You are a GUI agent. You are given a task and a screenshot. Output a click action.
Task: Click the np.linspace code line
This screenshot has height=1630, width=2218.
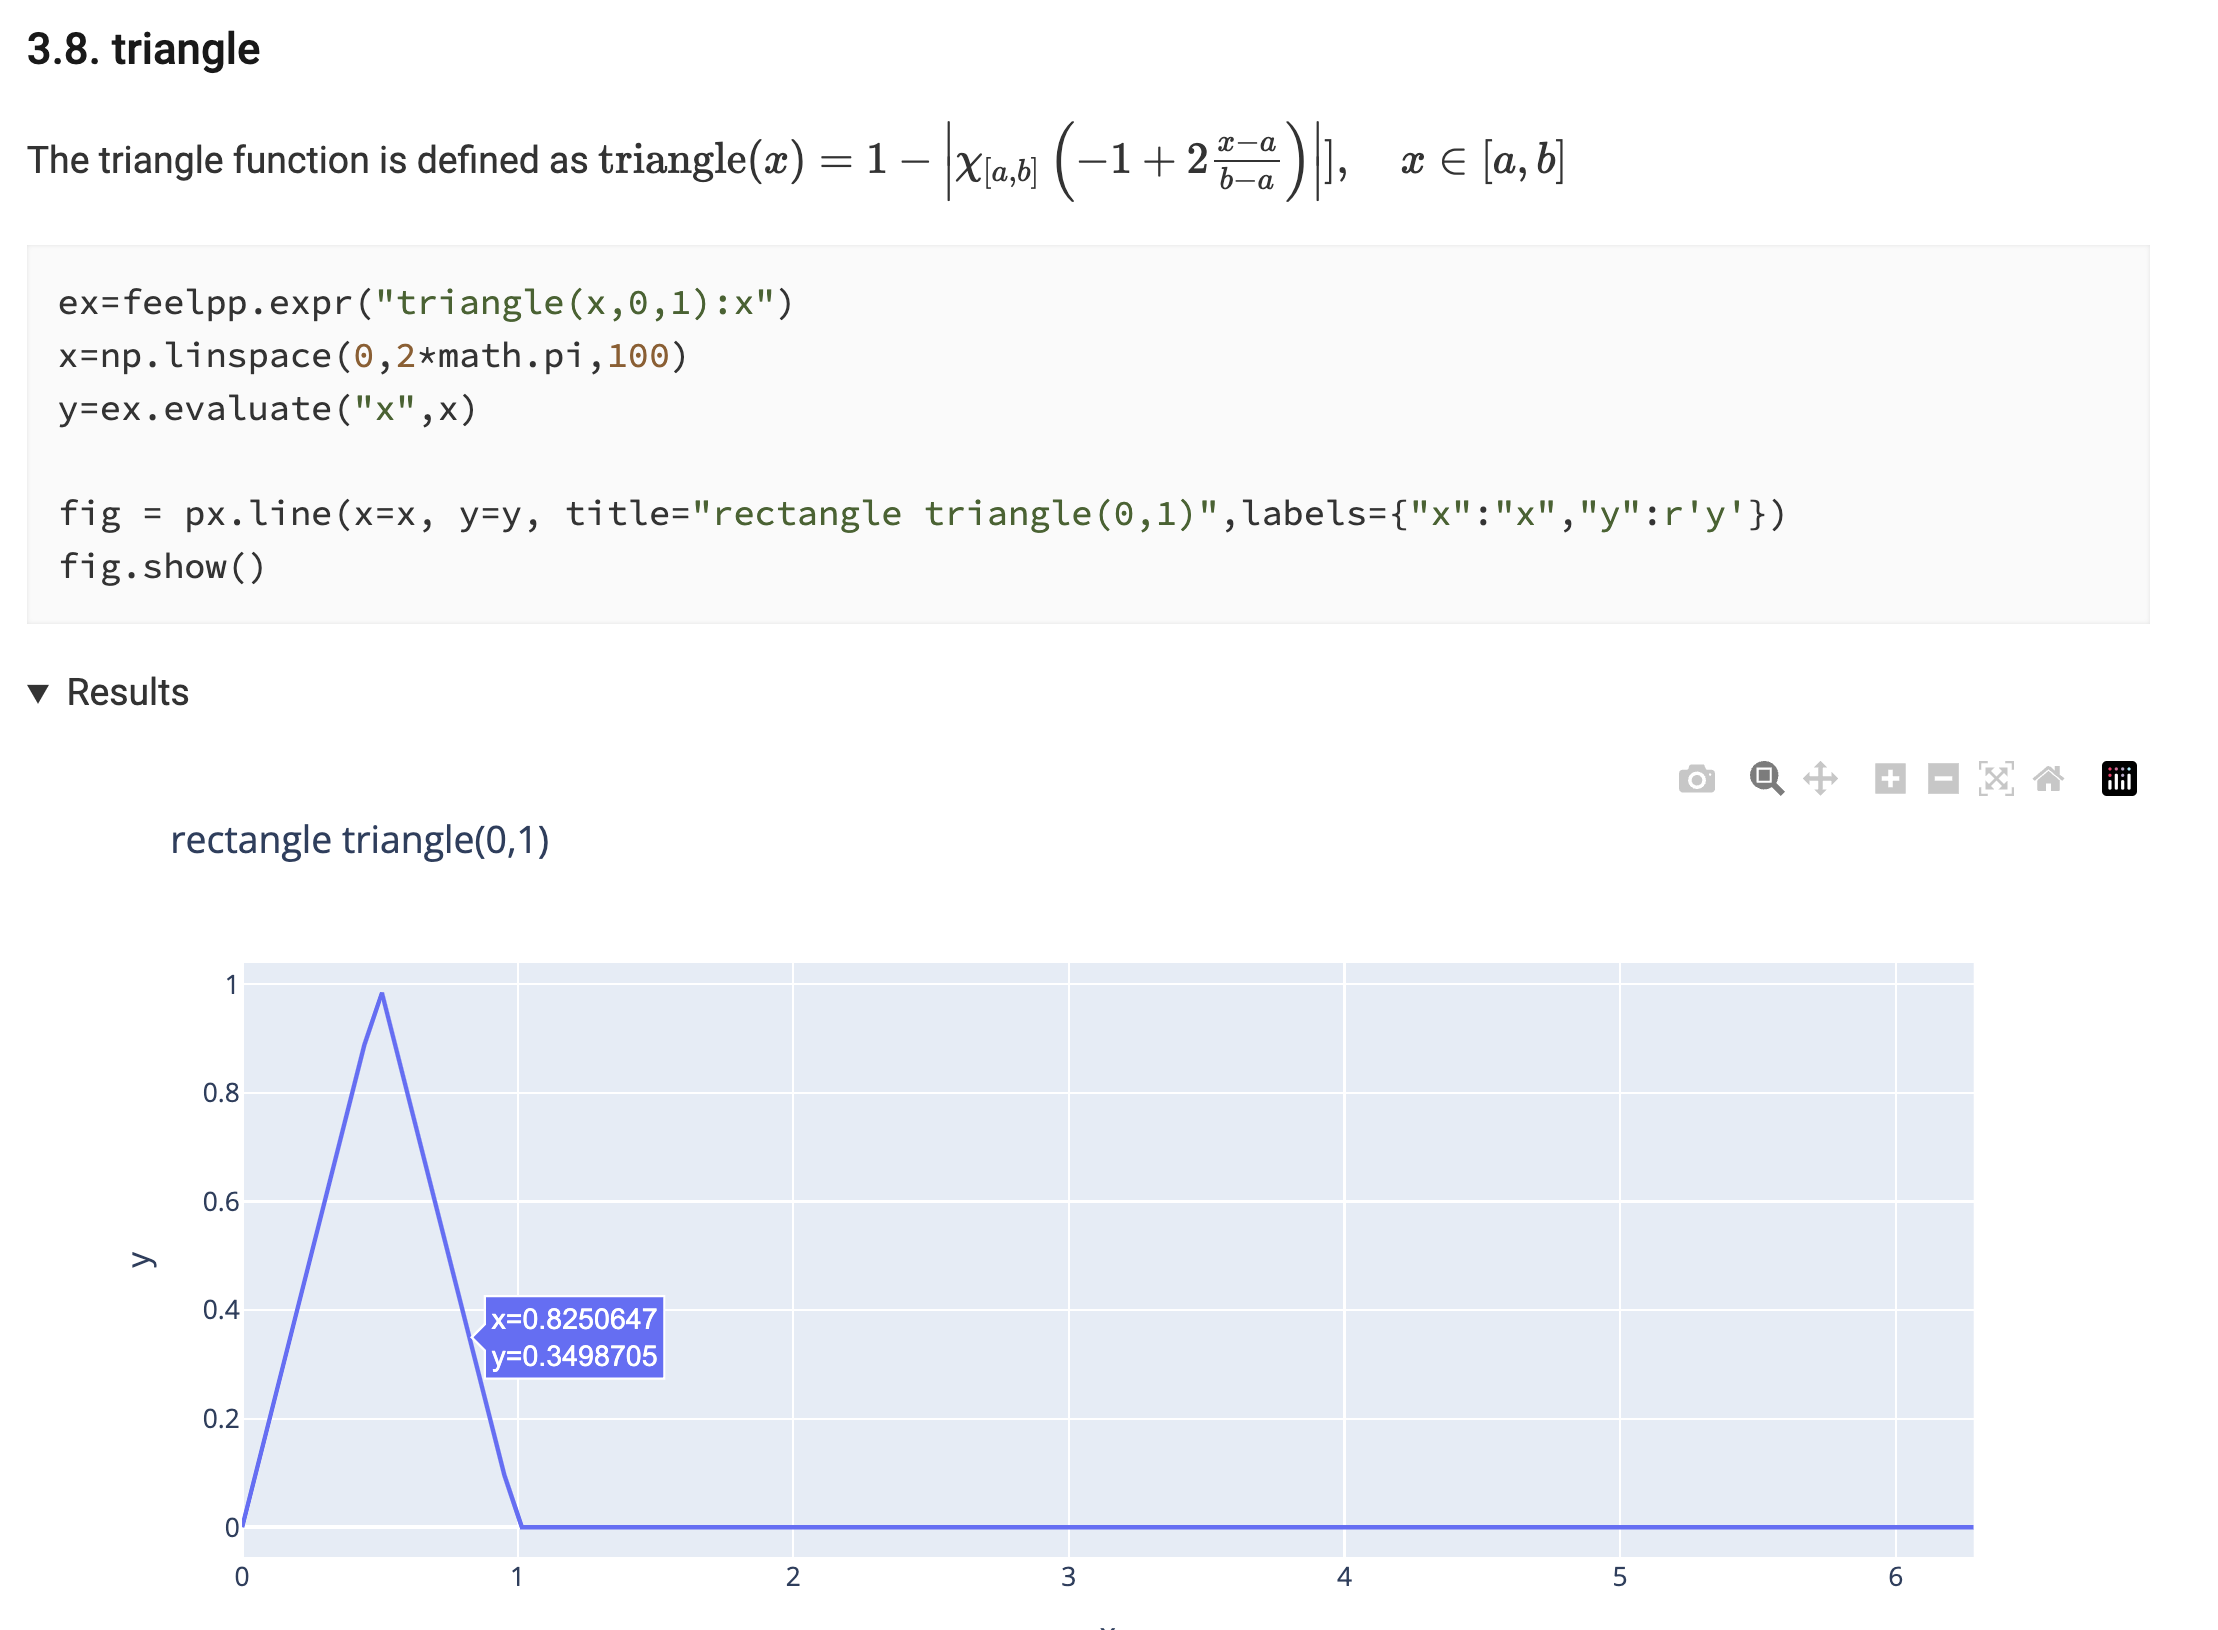(x=373, y=355)
